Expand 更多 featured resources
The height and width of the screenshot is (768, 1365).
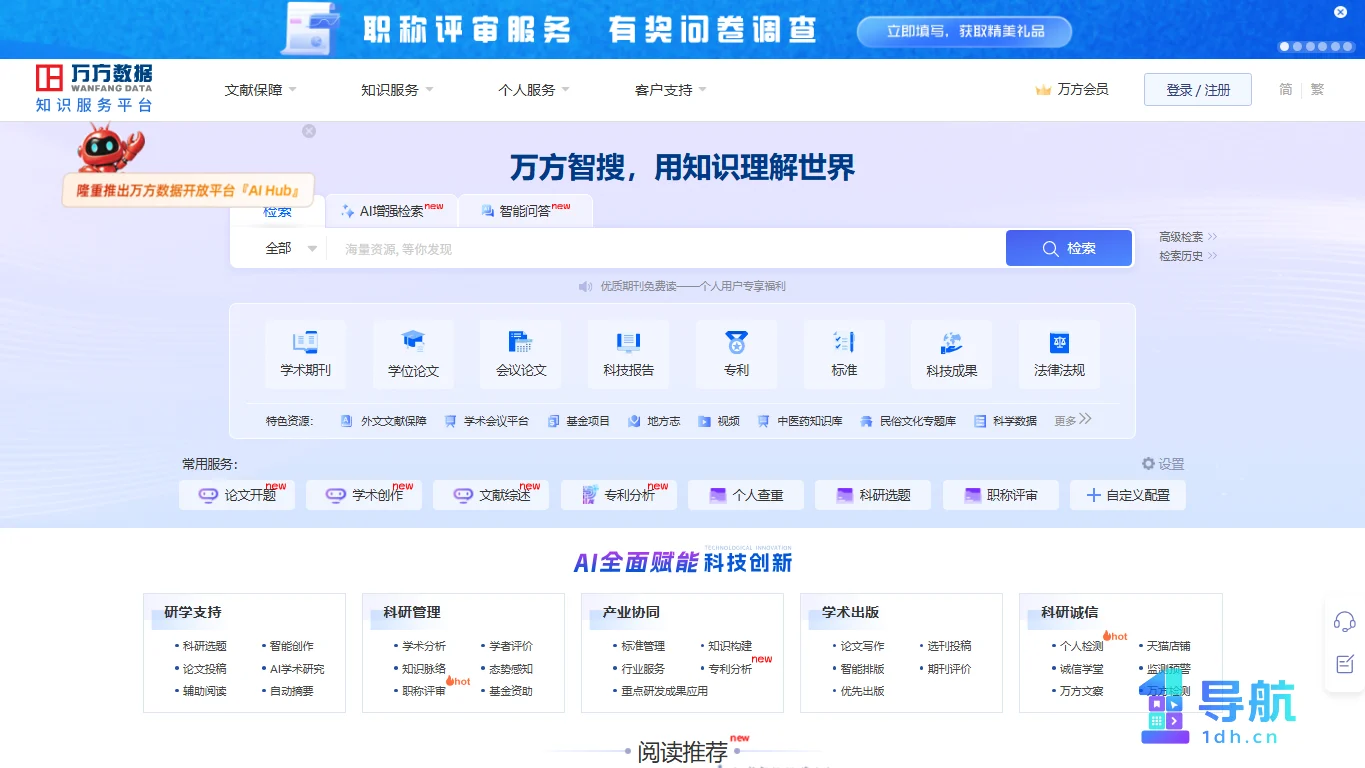(x=1072, y=420)
